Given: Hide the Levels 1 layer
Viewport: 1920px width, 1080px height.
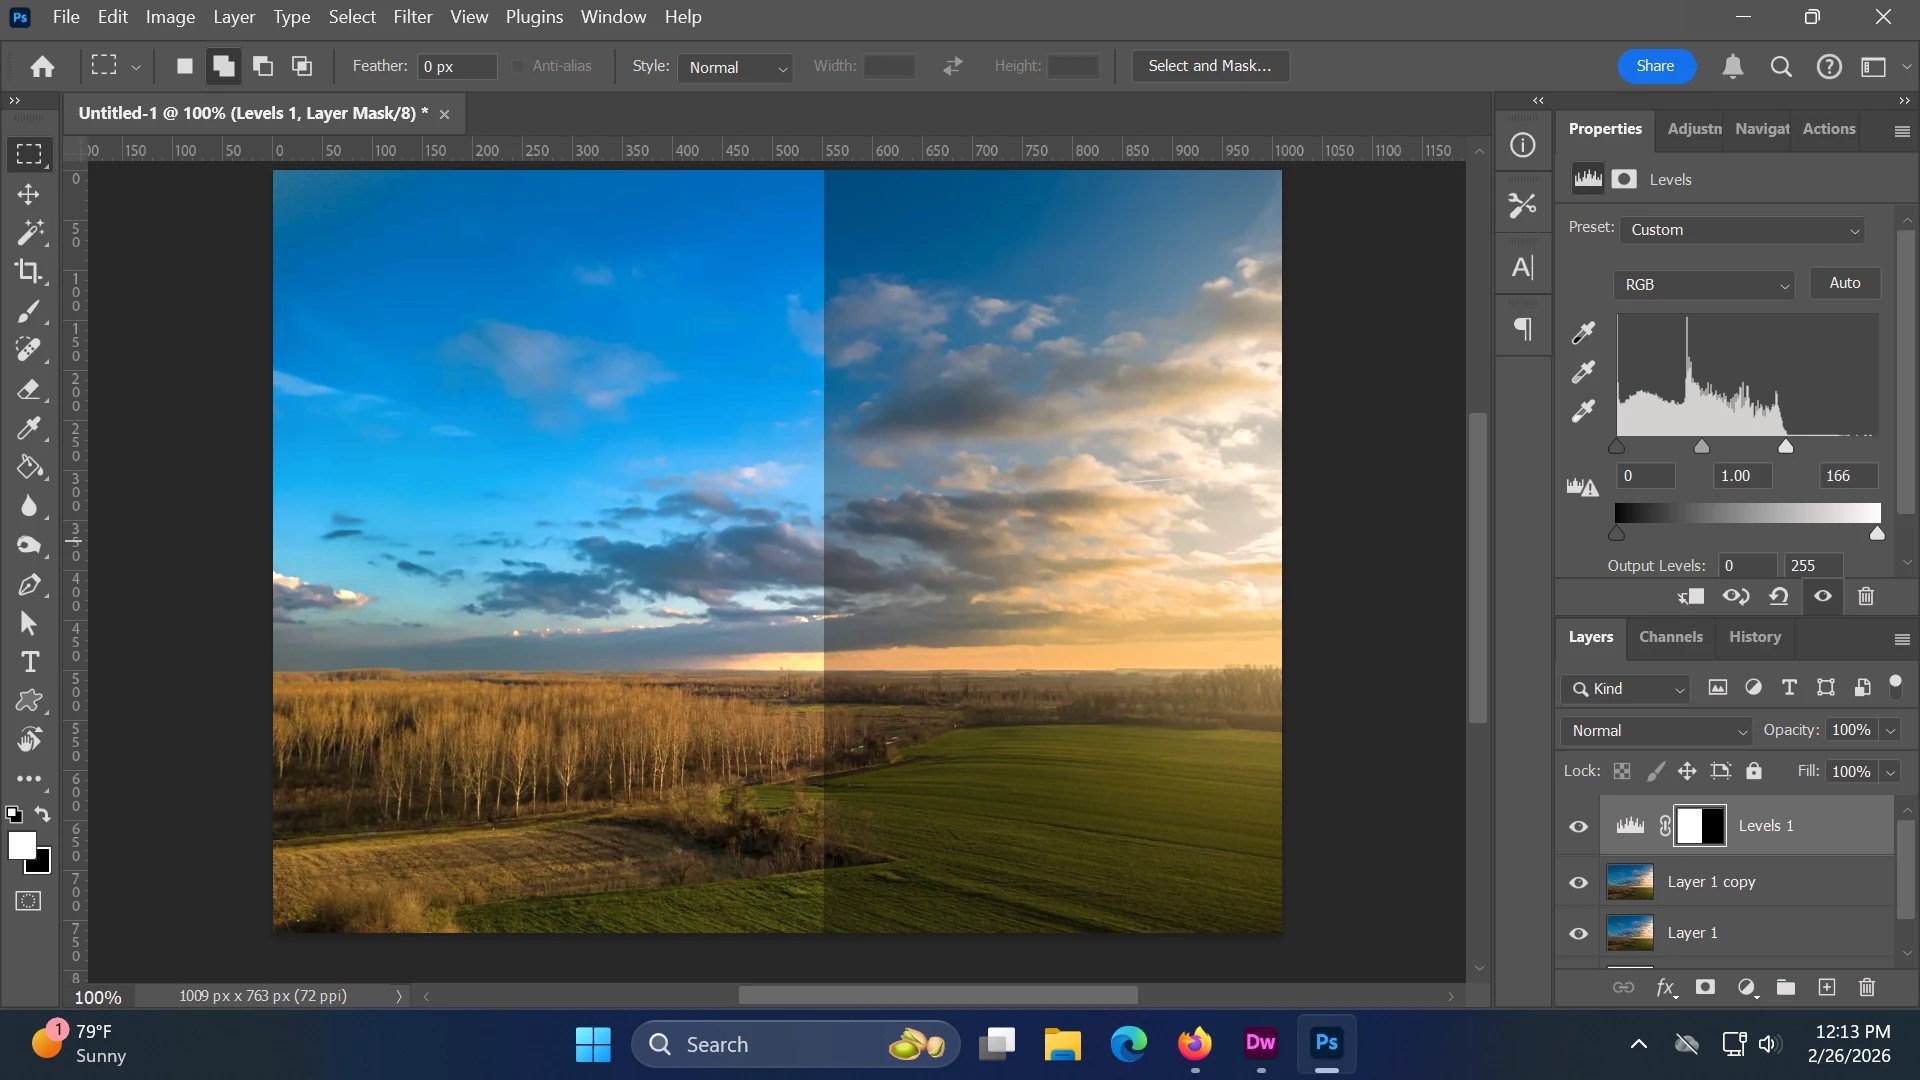Looking at the screenshot, I should point(1578,827).
